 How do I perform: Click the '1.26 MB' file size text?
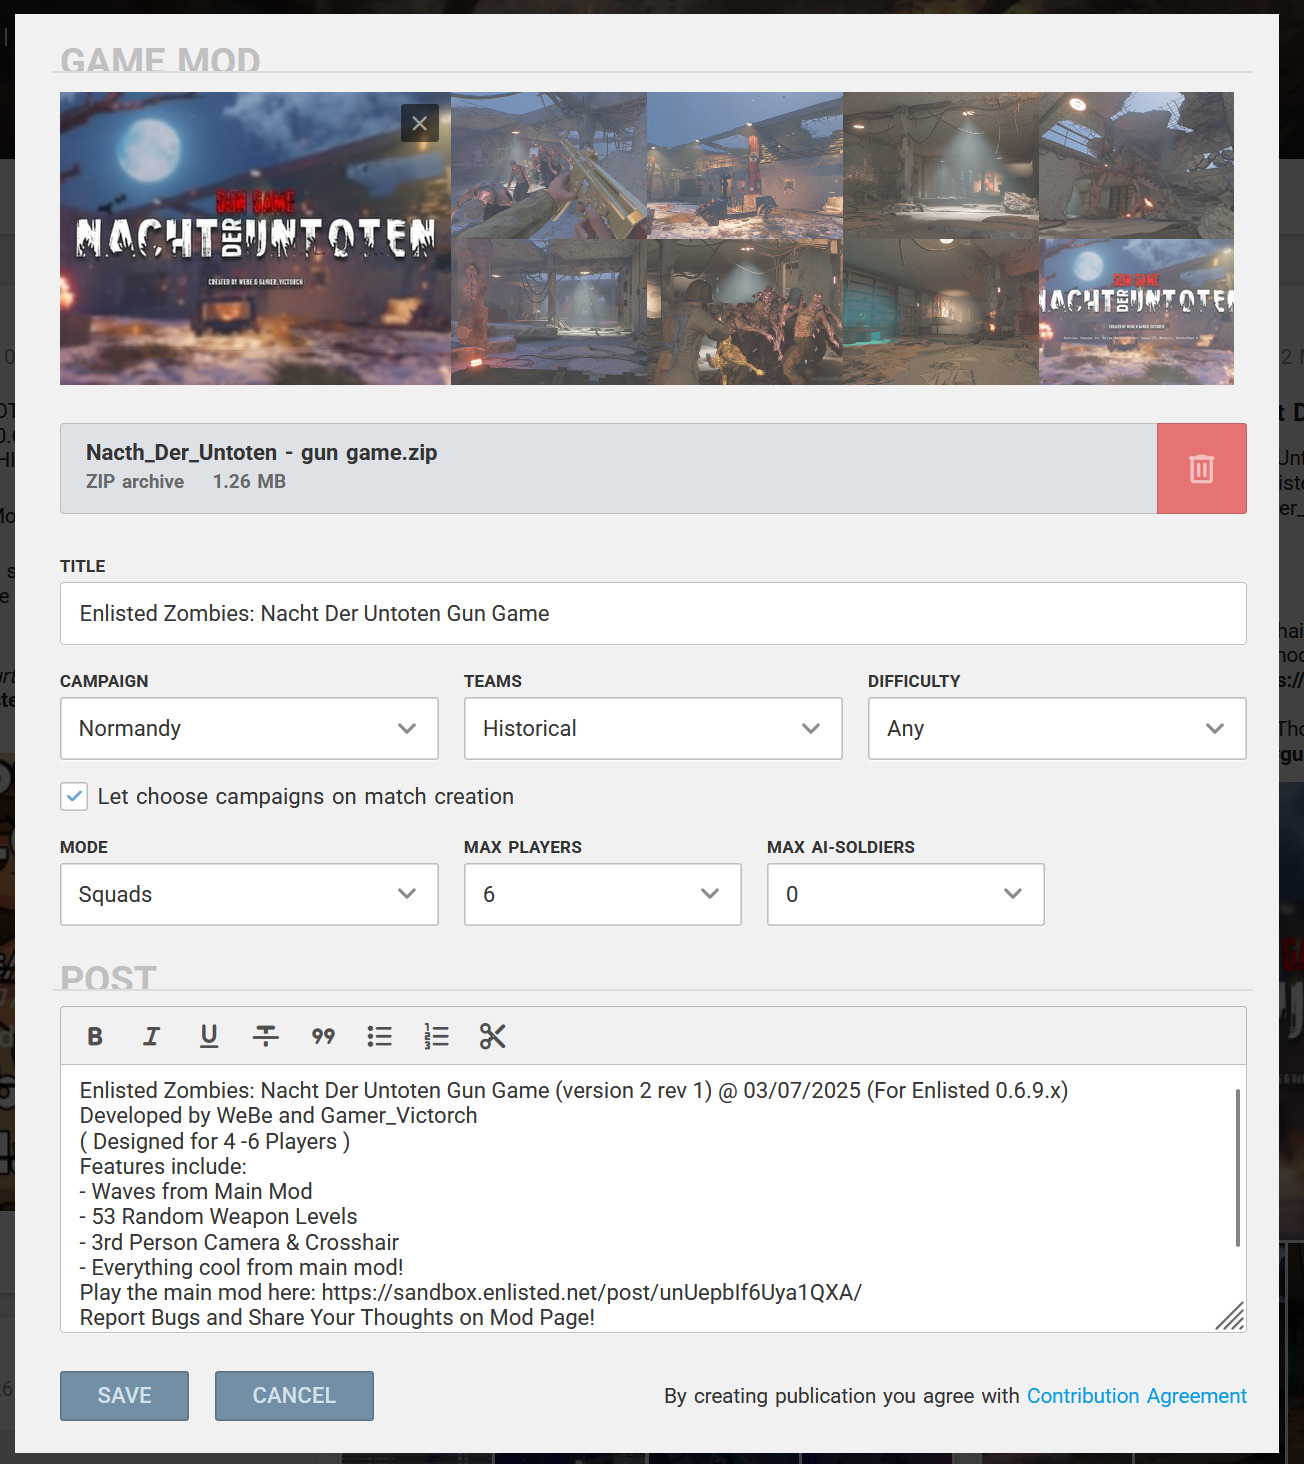click(249, 481)
